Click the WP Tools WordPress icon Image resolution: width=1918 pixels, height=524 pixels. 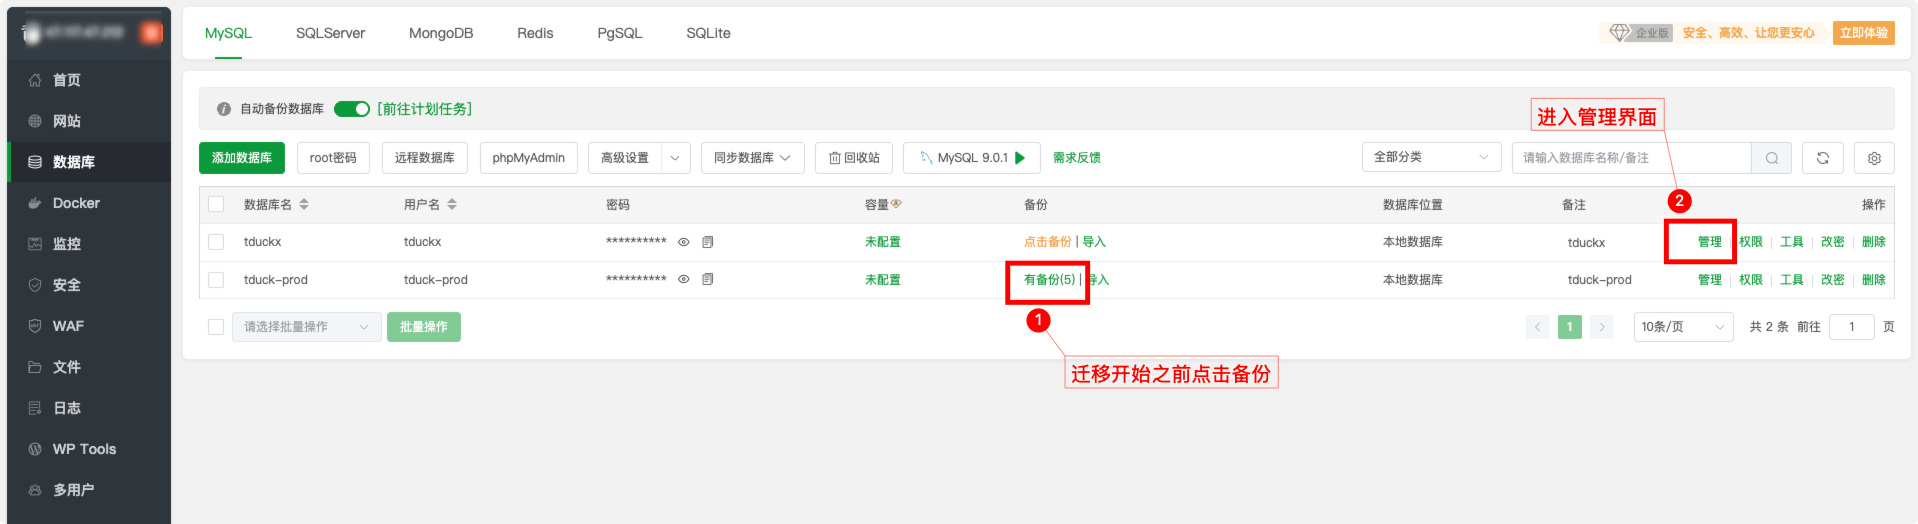pyautogui.click(x=35, y=449)
